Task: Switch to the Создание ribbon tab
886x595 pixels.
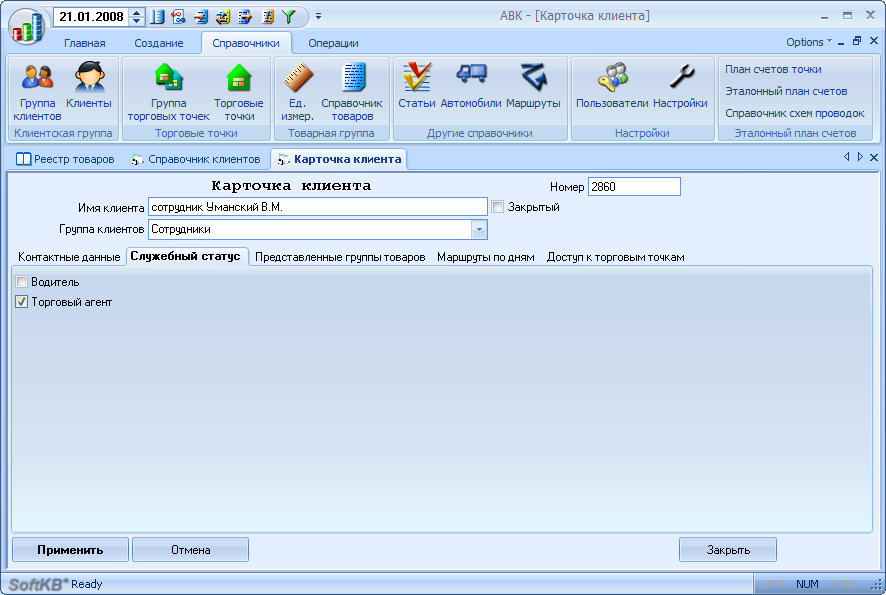Action: point(159,43)
